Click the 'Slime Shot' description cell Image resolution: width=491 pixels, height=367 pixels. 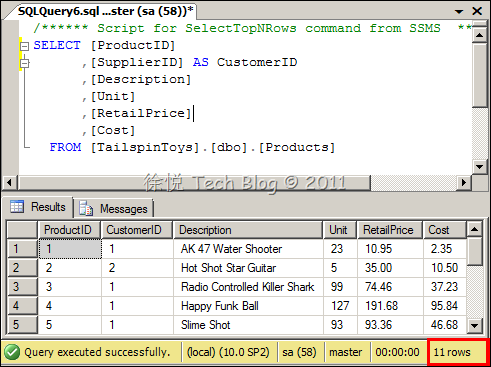click(x=248, y=325)
